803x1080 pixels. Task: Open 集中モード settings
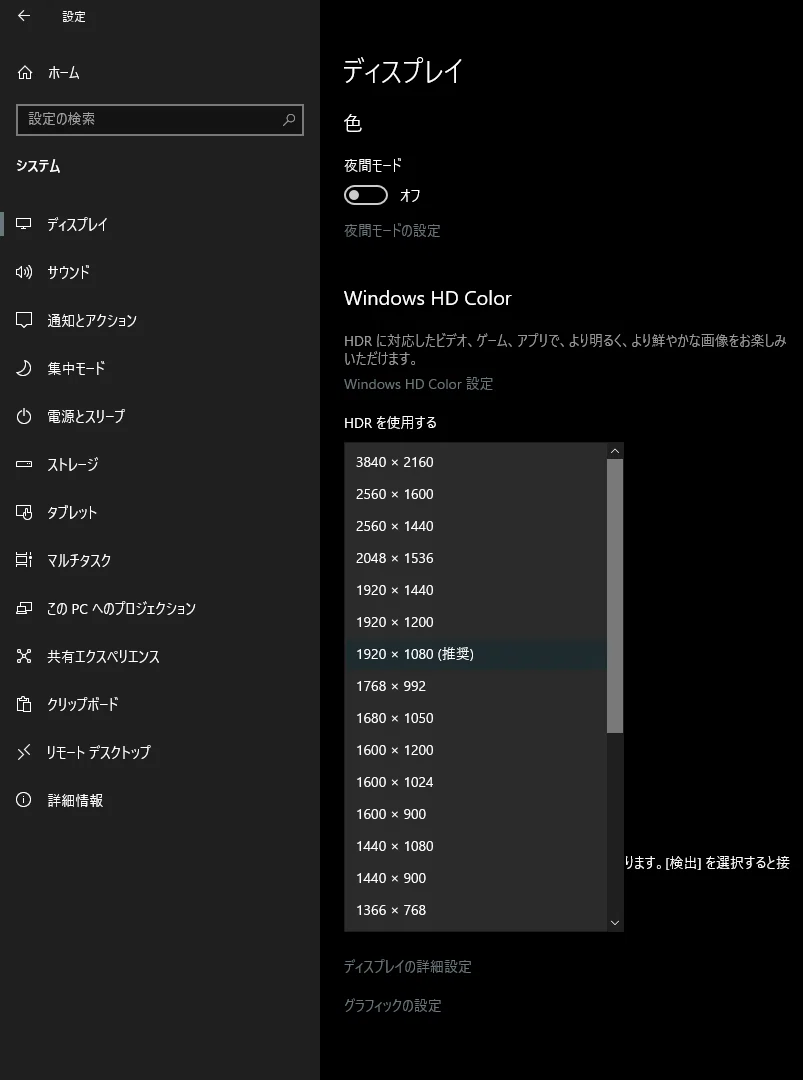[x=160, y=368]
